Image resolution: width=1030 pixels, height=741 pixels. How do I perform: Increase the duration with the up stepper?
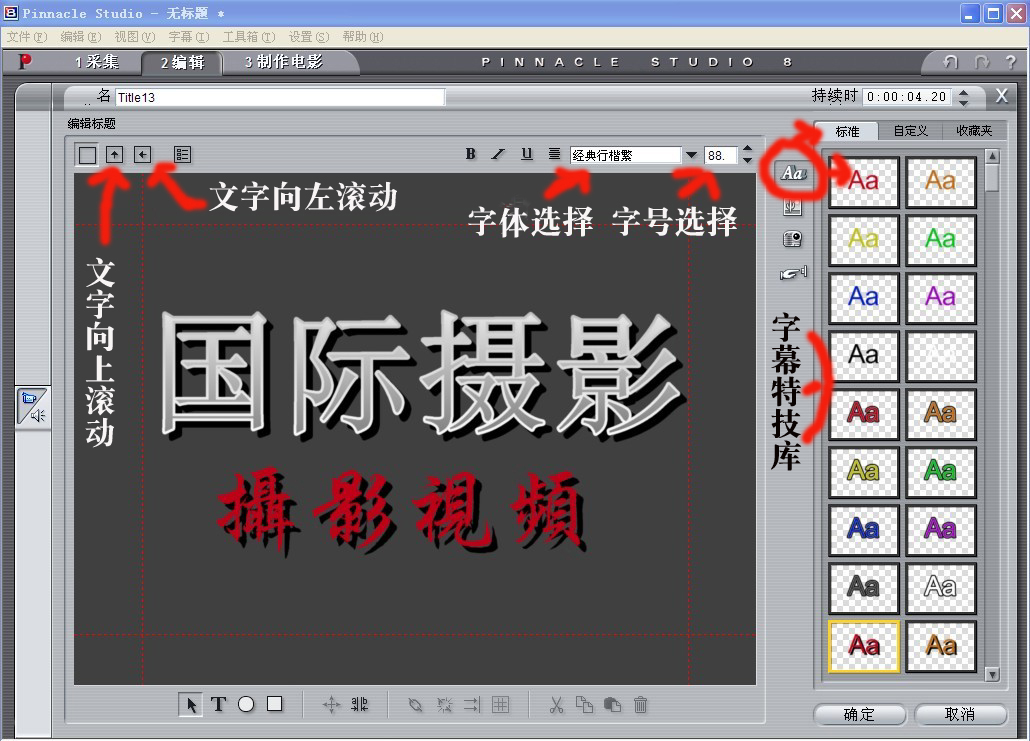coord(963,92)
